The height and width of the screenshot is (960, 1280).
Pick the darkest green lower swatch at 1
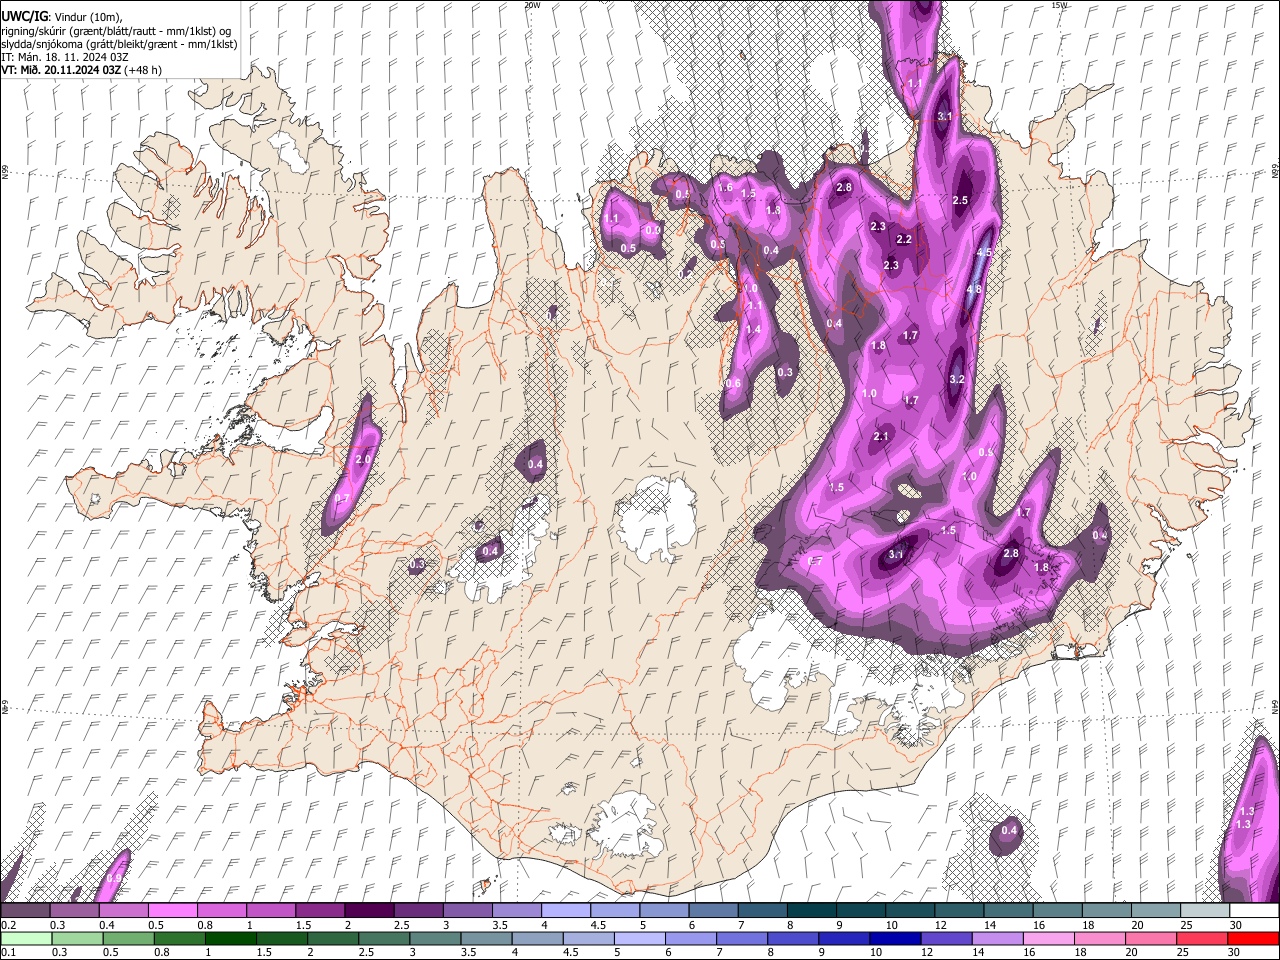point(230,938)
